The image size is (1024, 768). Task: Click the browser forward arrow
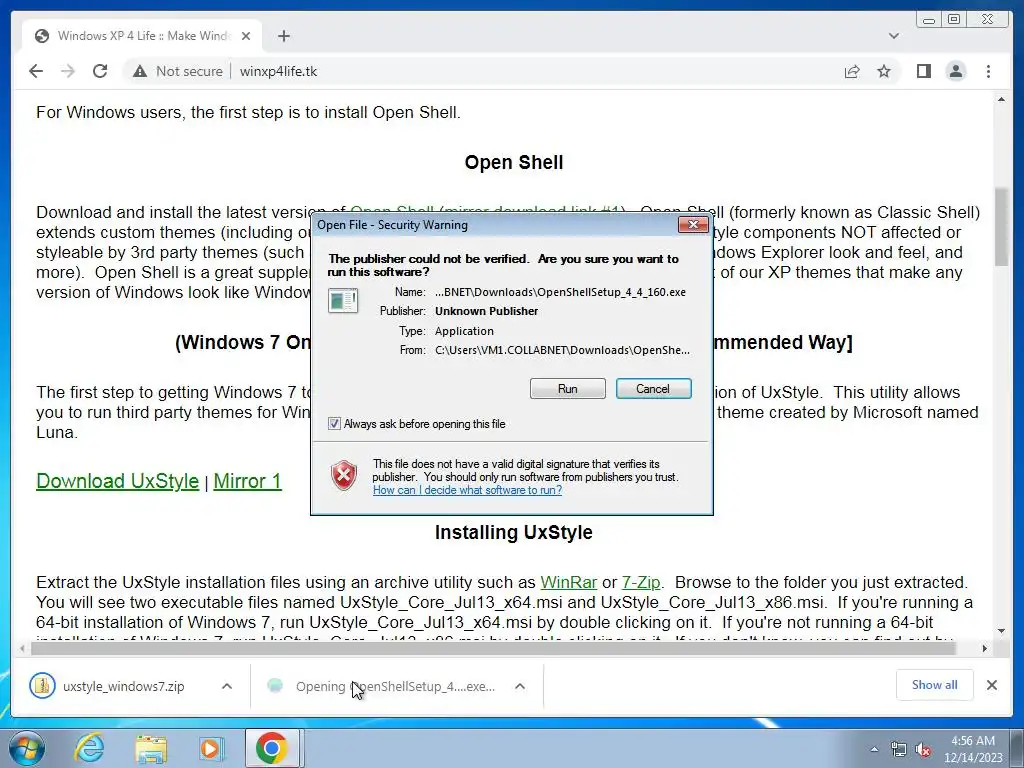[x=68, y=71]
